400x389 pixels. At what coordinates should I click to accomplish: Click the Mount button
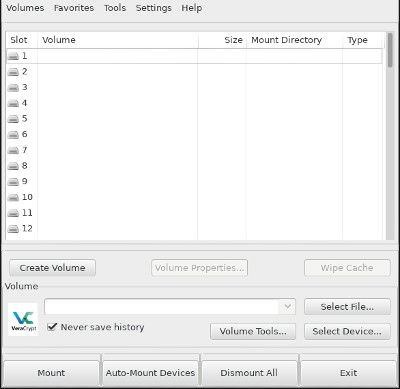pyautogui.click(x=51, y=372)
